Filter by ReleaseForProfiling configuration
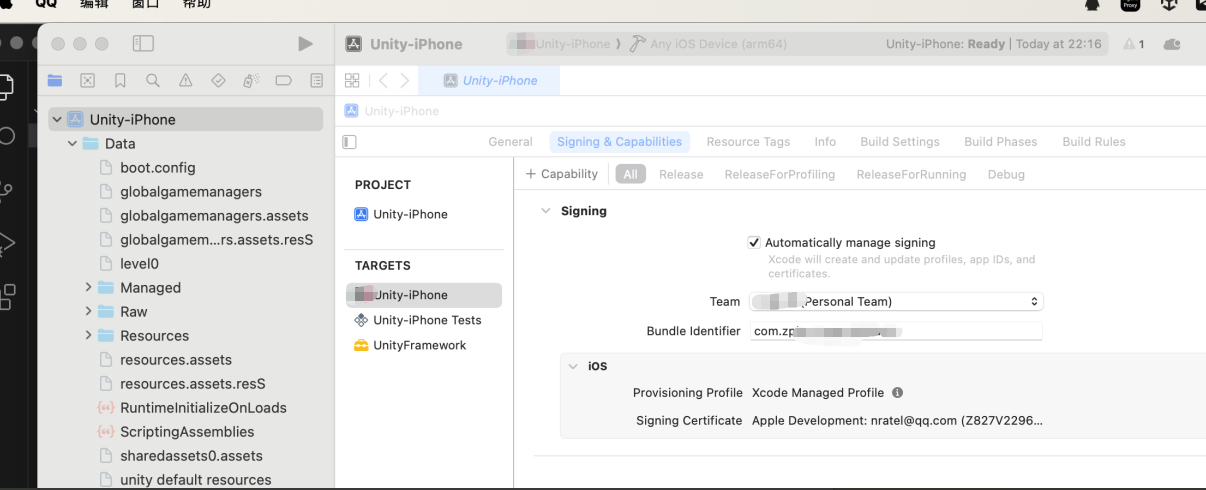This screenshot has width=1206, height=490. [780, 174]
